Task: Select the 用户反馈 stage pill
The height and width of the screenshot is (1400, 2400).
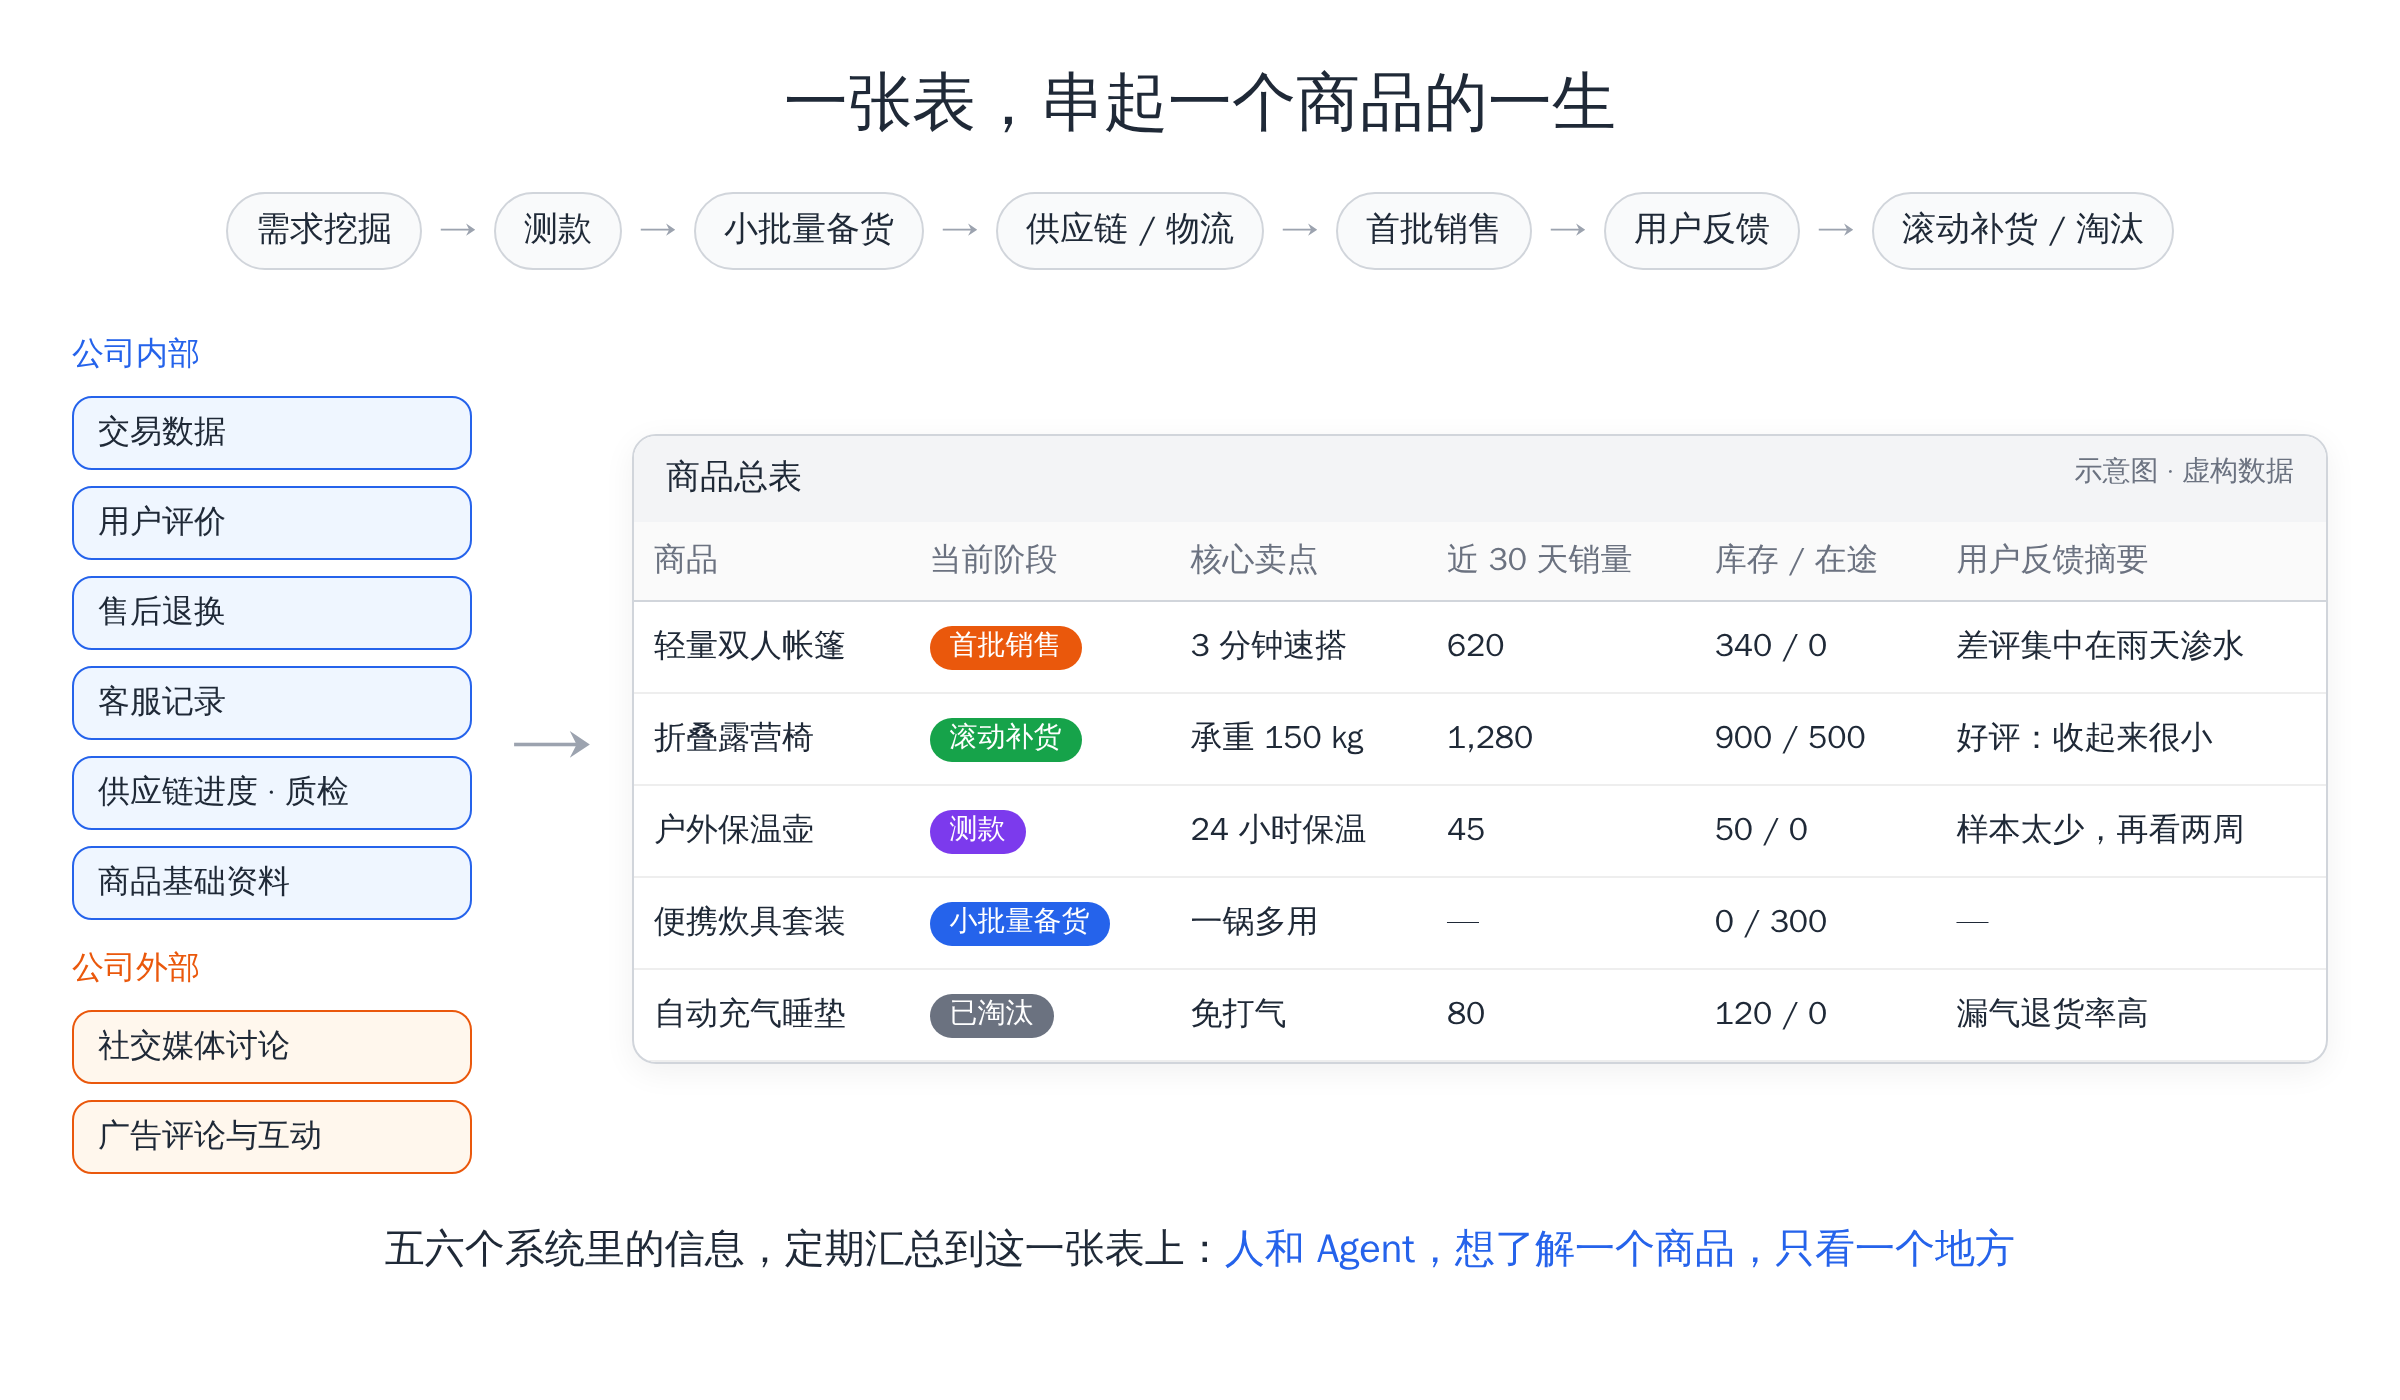Action: (x=1702, y=230)
